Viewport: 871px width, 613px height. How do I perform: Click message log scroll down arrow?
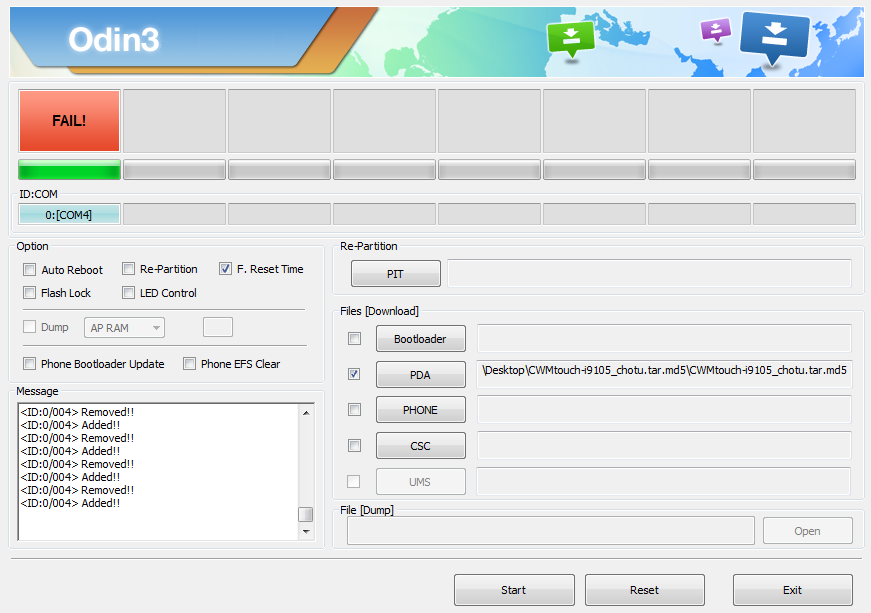[306, 531]
